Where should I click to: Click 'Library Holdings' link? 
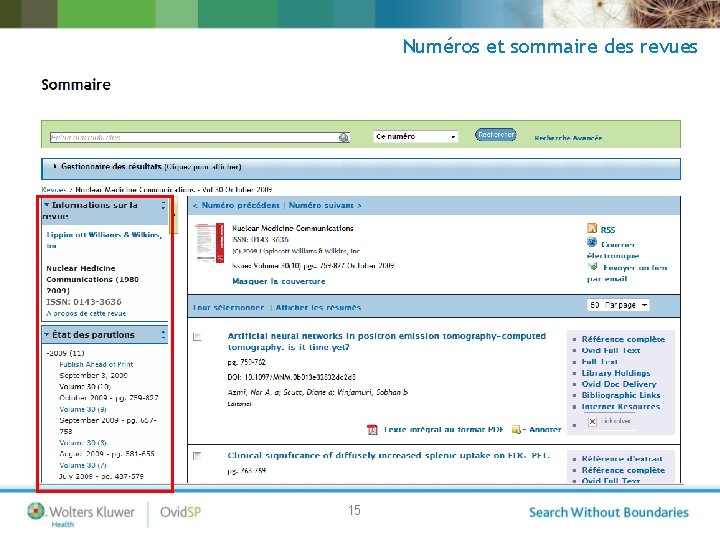616,373
